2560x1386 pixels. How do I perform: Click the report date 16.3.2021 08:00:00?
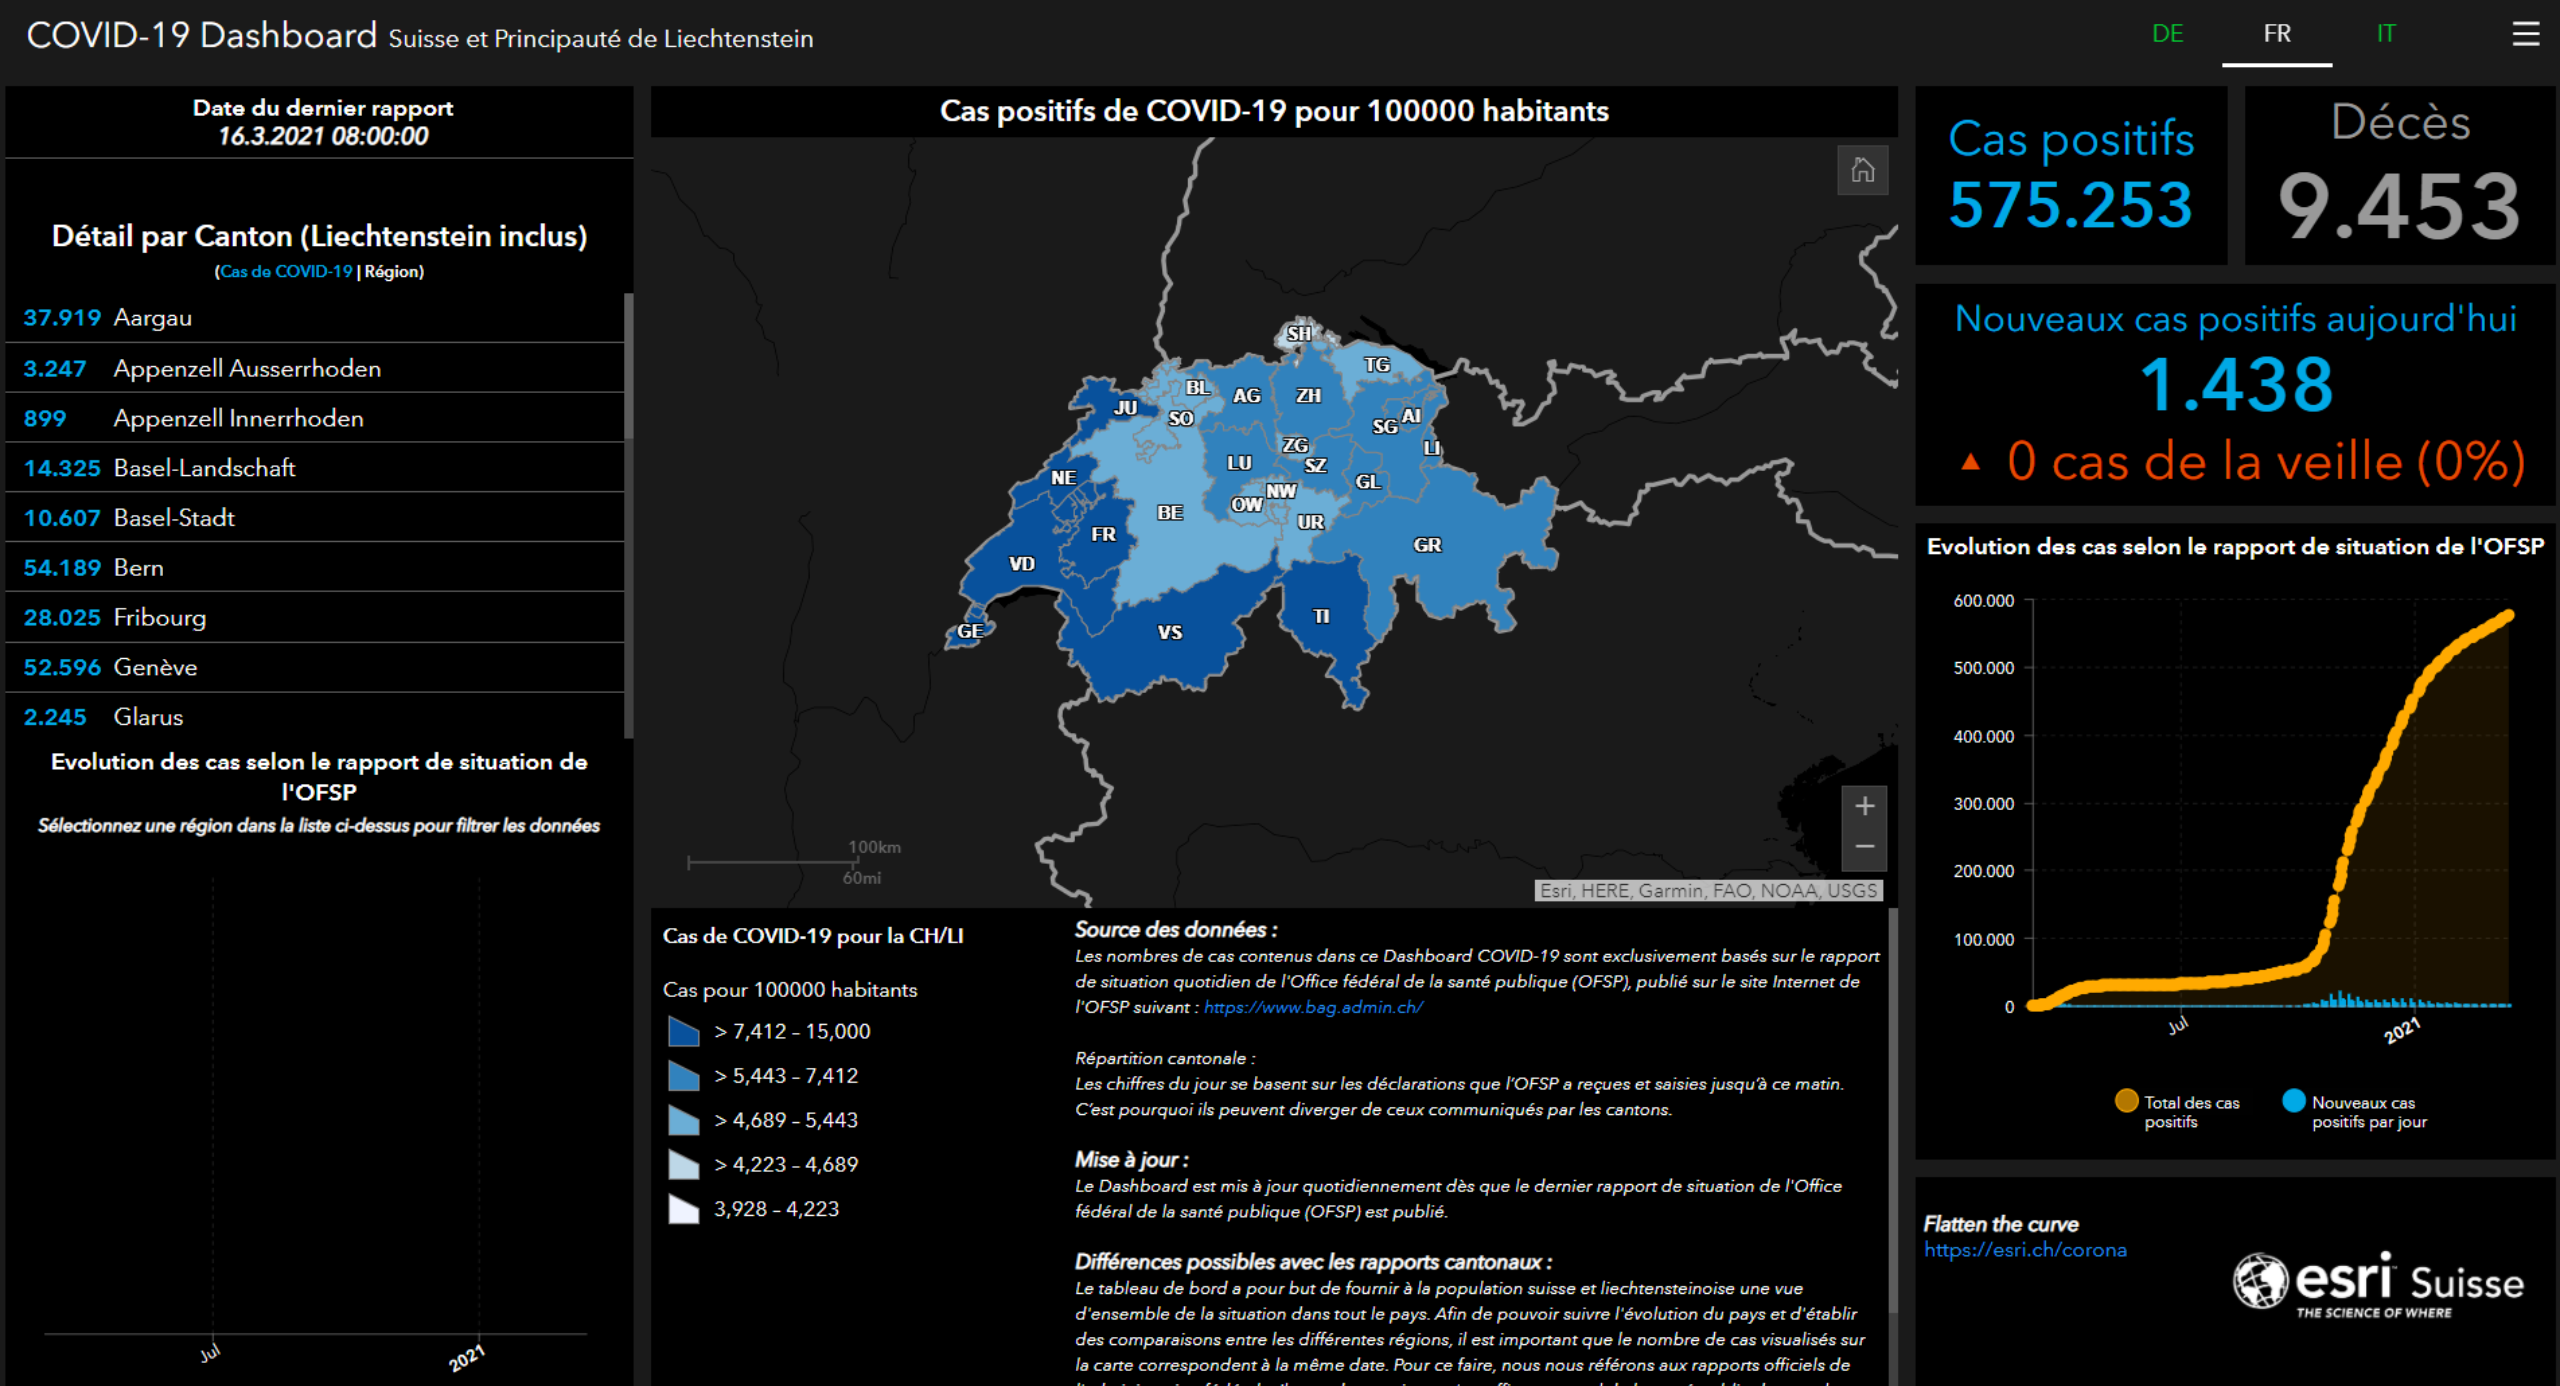coord(323,137)
